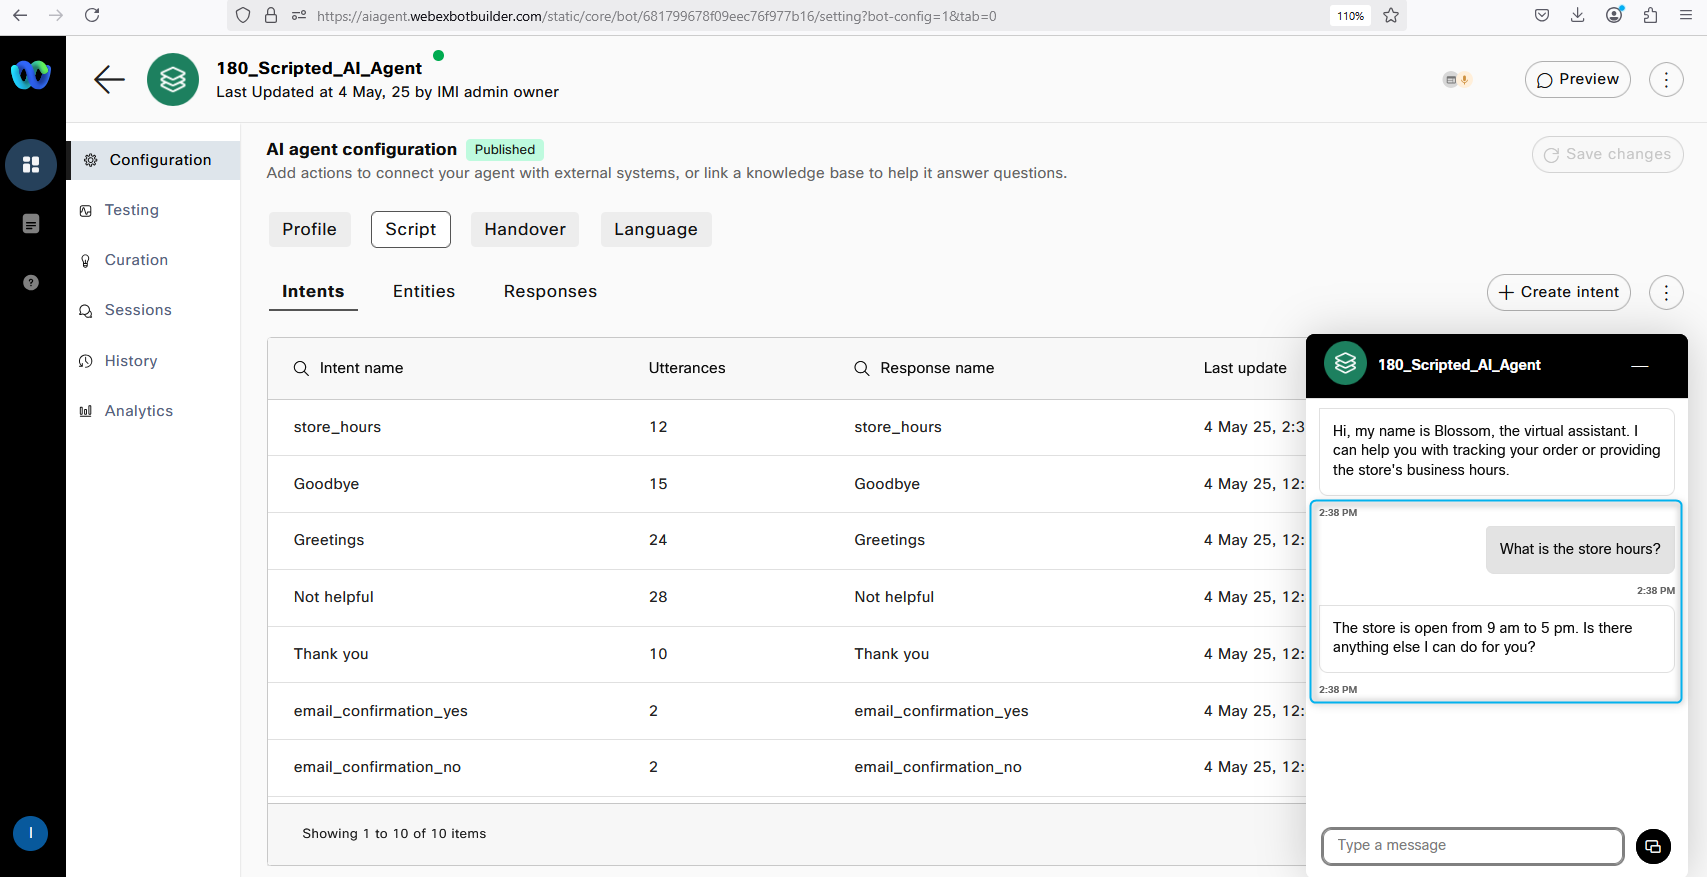
Task: Open the help question mark icon
Action: click(x=31, y=283)
